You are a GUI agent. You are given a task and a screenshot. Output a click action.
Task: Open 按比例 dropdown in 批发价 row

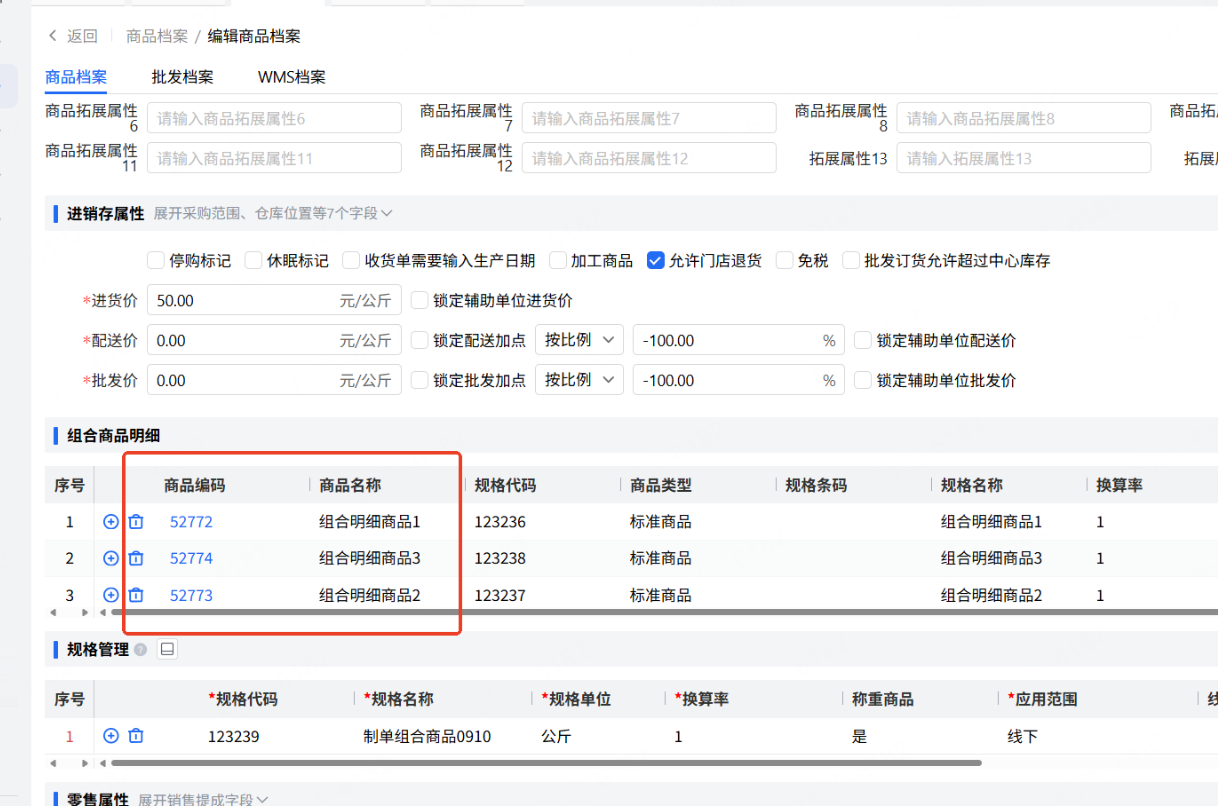(579, 380)
